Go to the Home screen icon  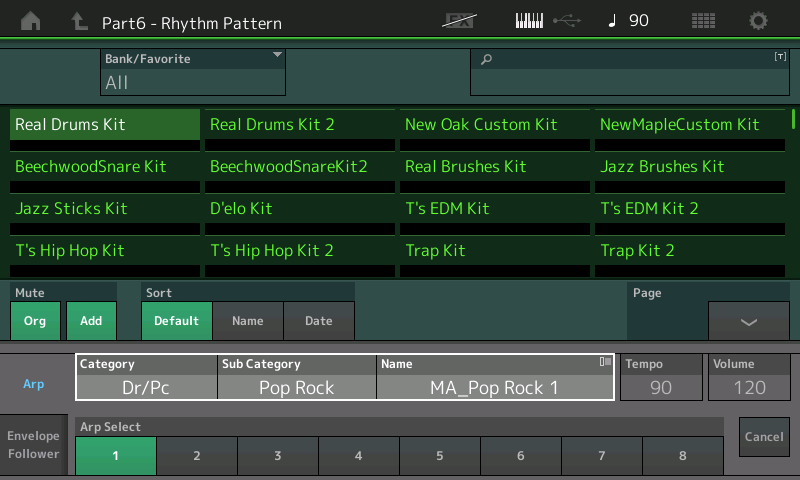point(31,21)
